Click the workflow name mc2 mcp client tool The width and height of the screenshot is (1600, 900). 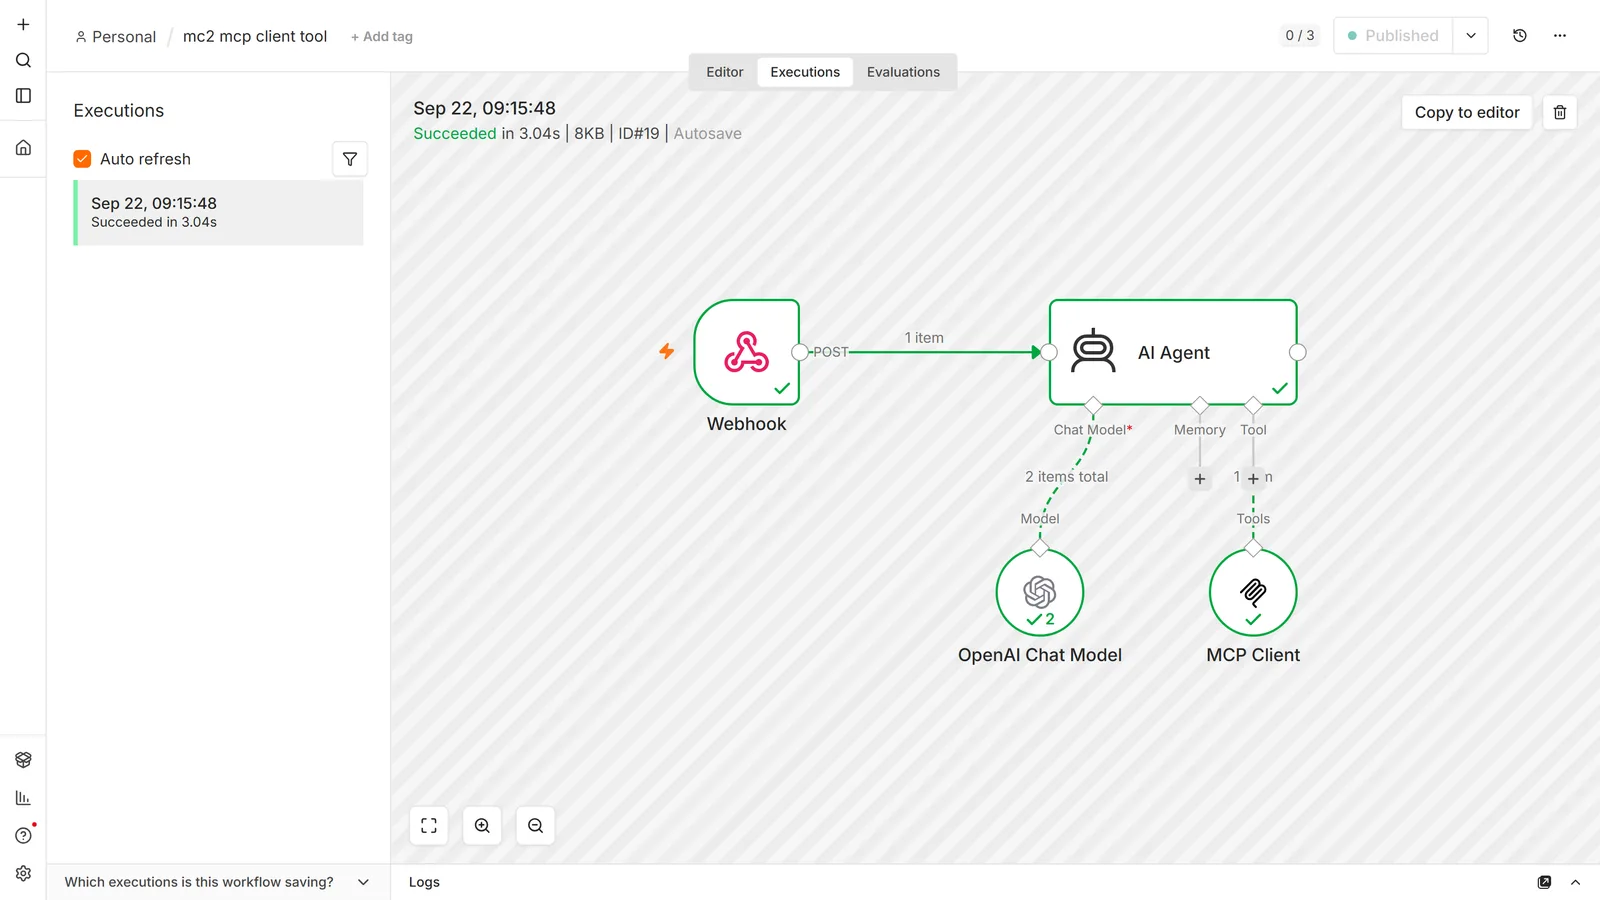tap(255, 36)
